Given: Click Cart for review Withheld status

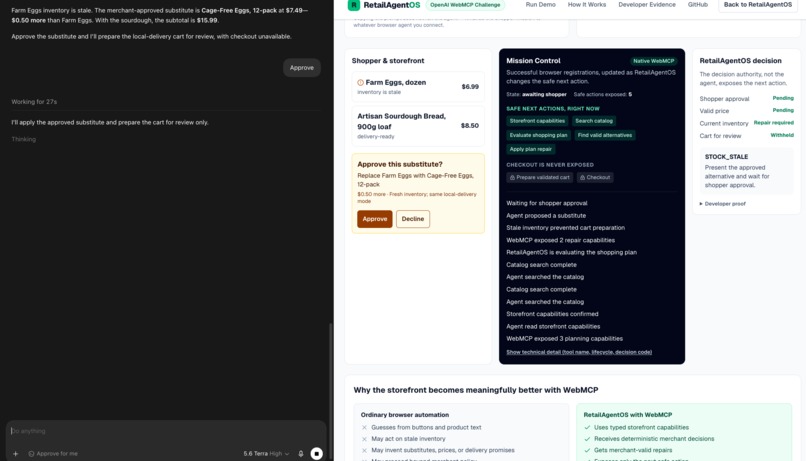Looking at the screenshot, I should coord(782,135).
